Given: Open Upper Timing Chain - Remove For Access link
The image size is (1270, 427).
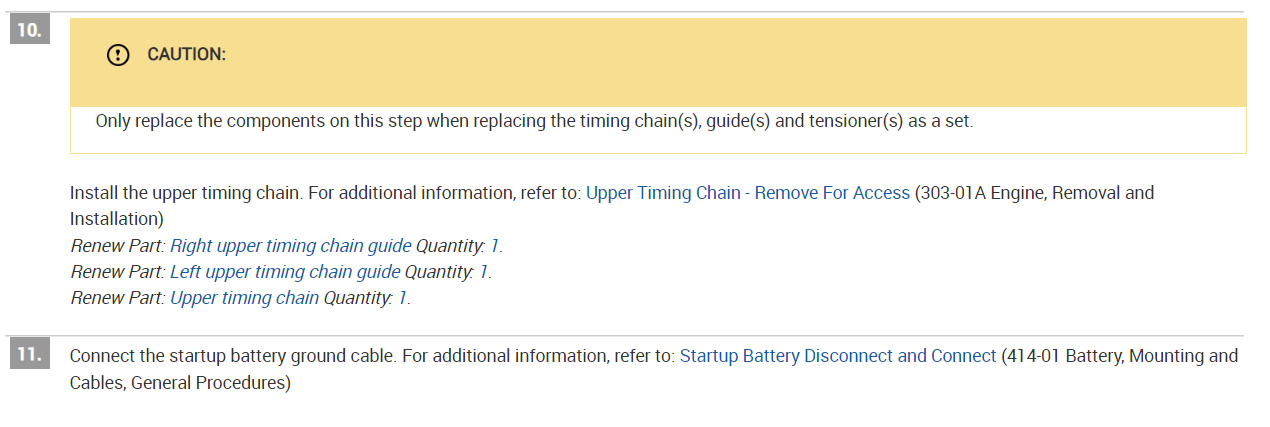Looking at the screenshot, I should [748, 193].
